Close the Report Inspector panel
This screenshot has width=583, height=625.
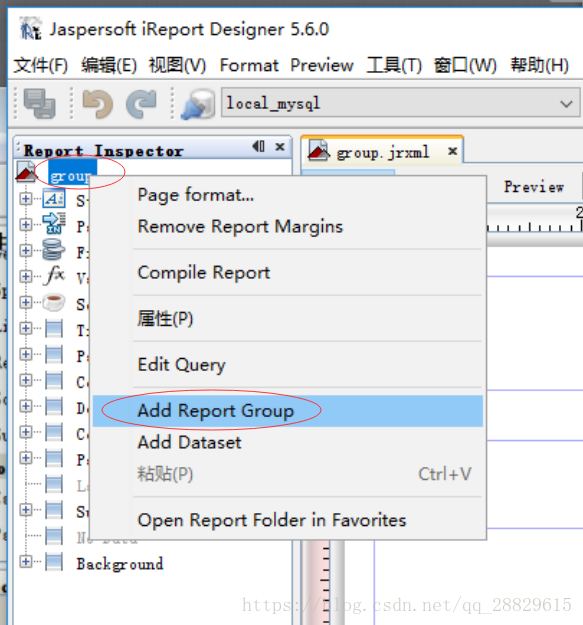[x=280, y=147]
